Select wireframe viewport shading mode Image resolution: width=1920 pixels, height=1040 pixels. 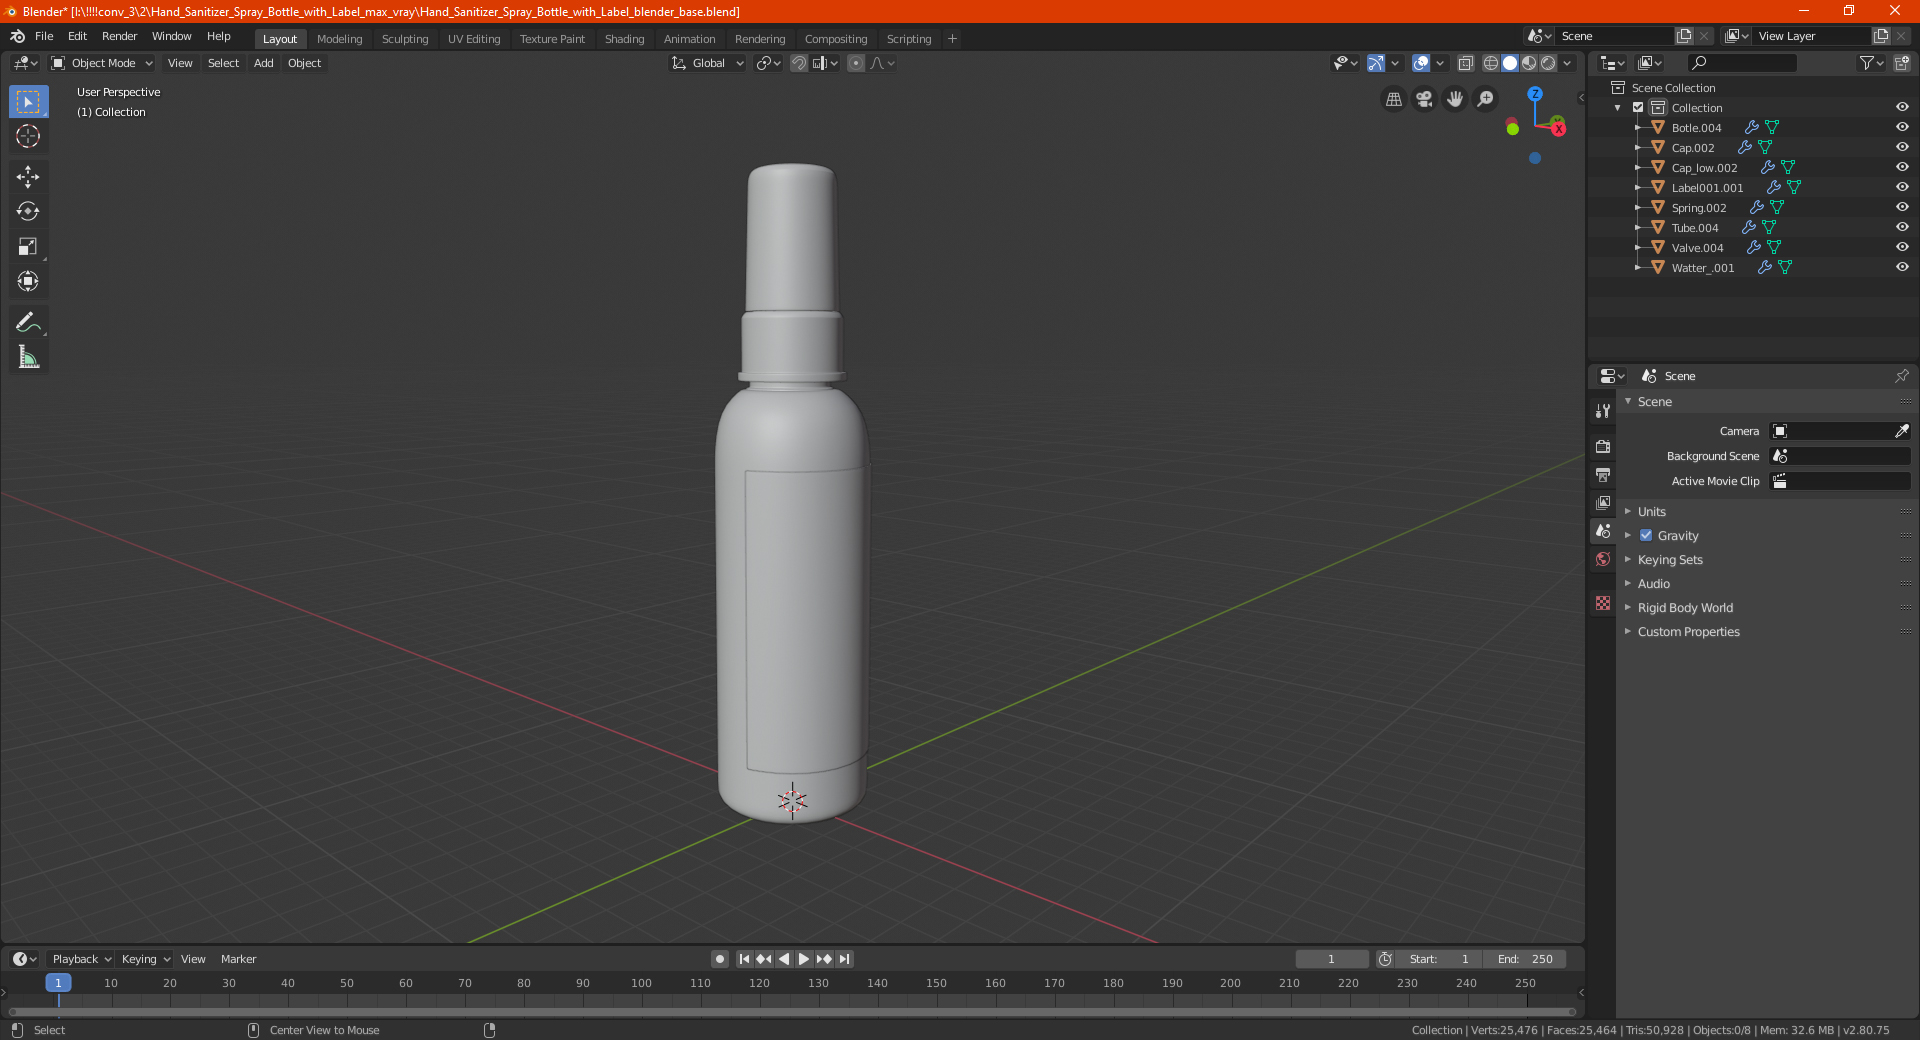[1491, 63]
